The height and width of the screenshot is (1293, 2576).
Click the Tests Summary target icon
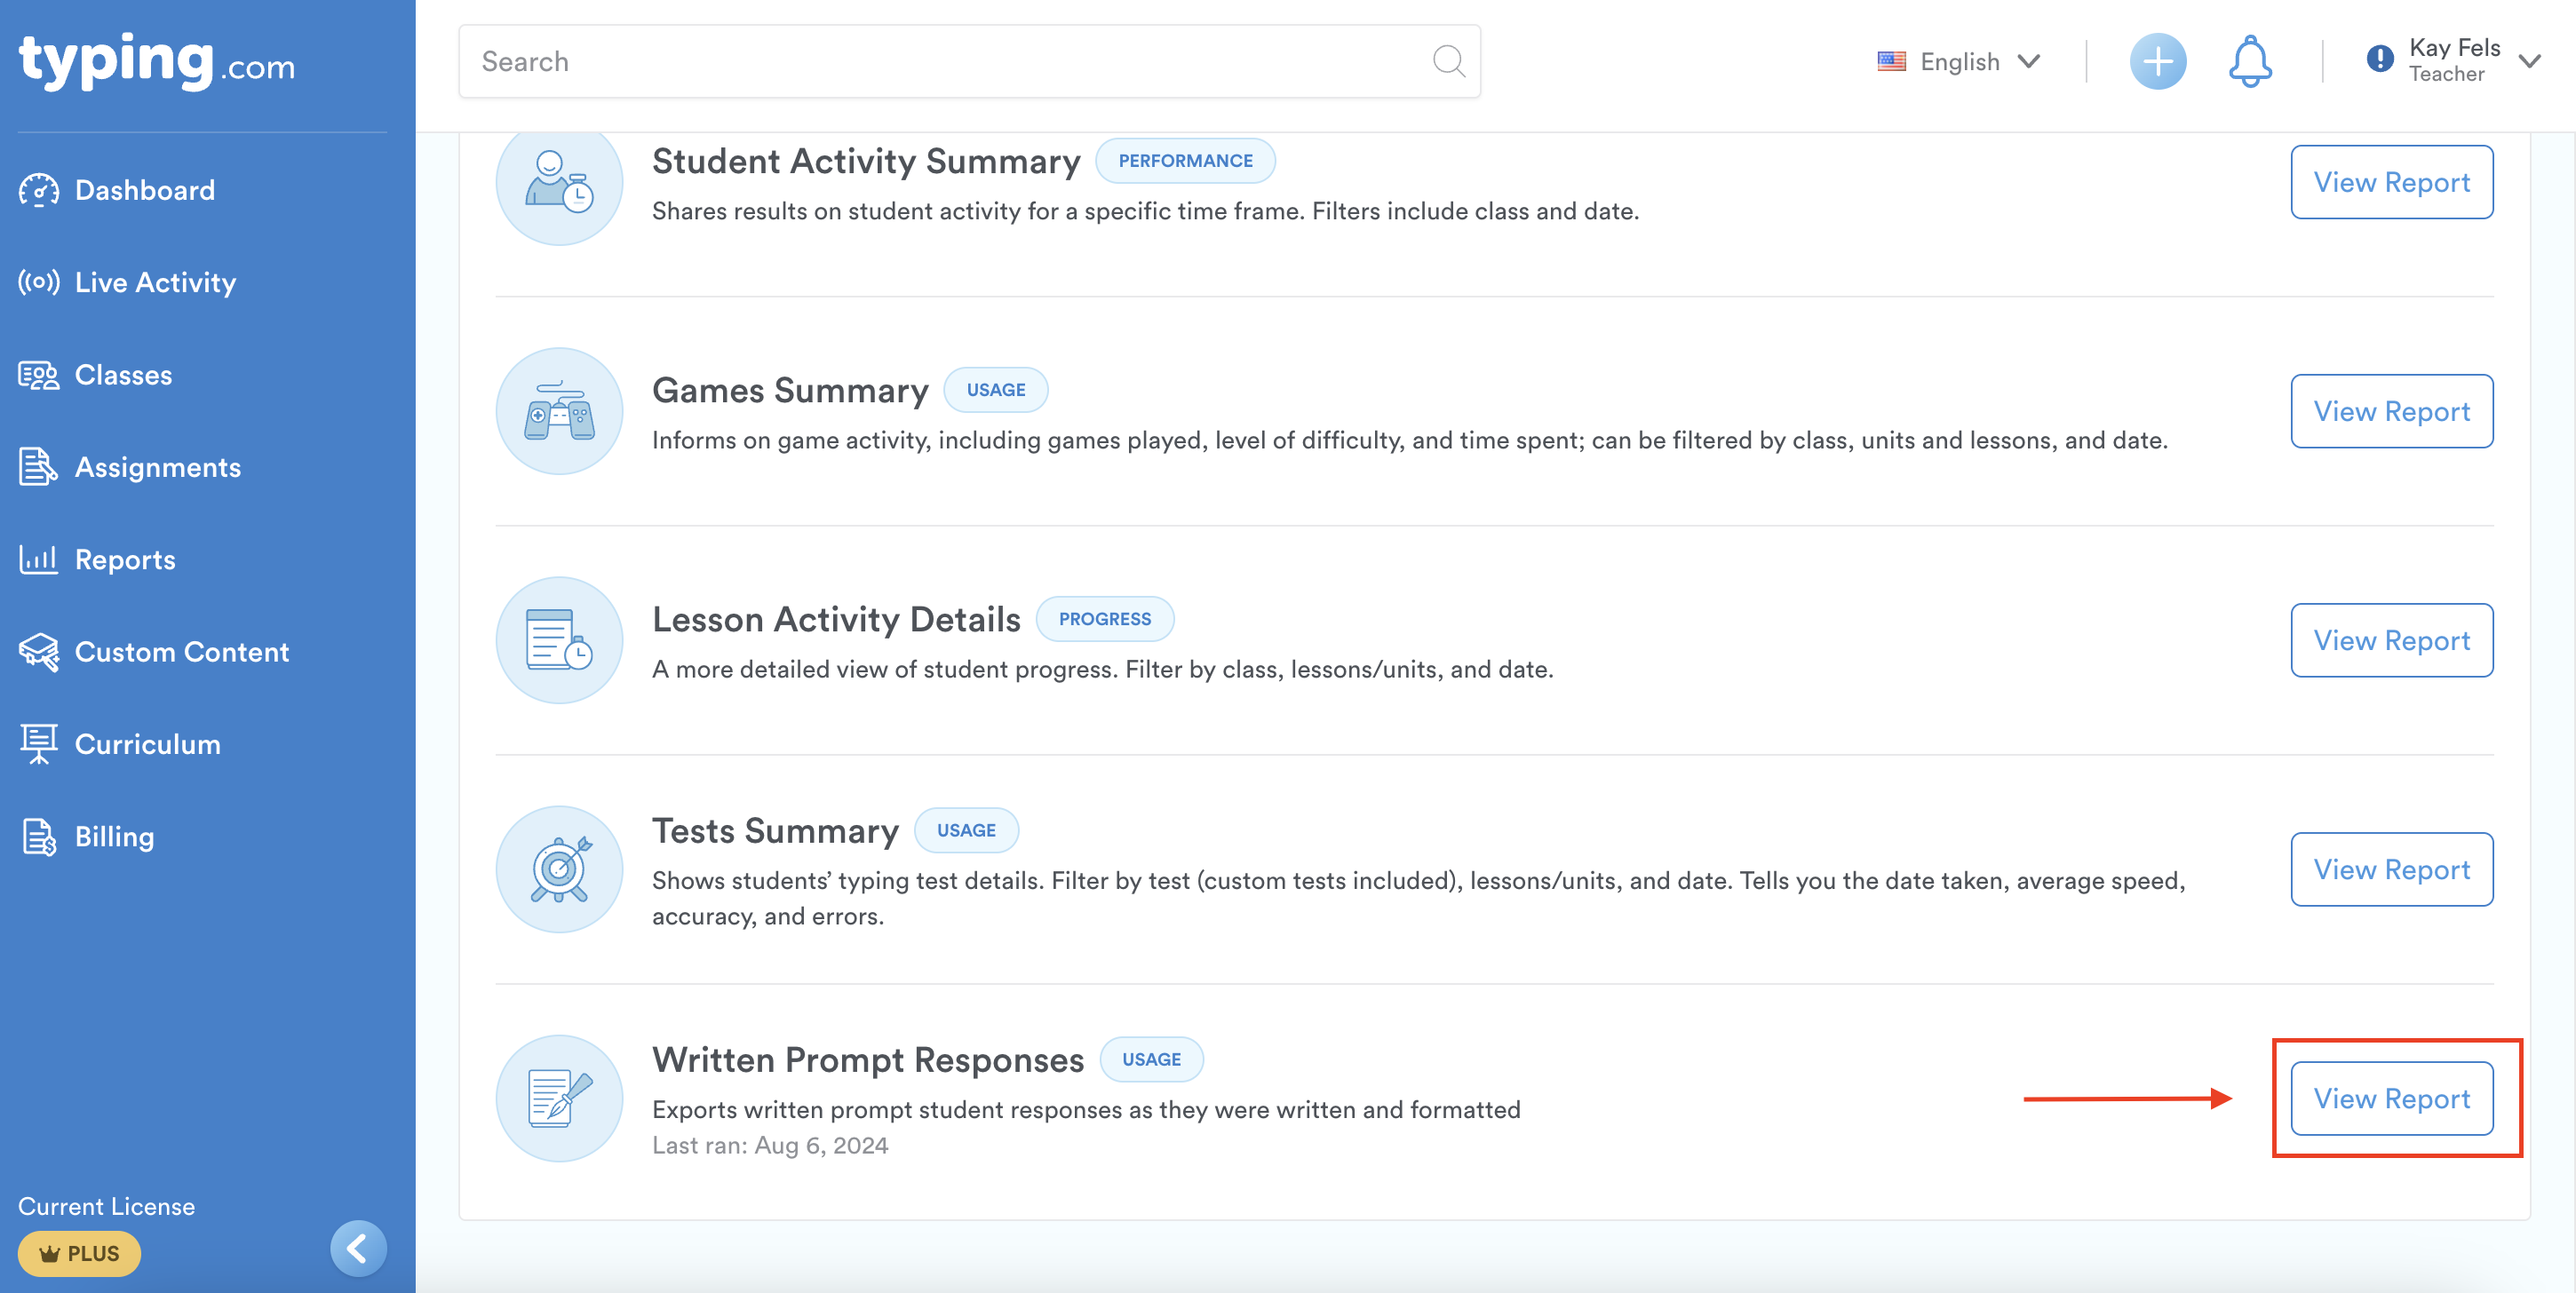(559, 869)
